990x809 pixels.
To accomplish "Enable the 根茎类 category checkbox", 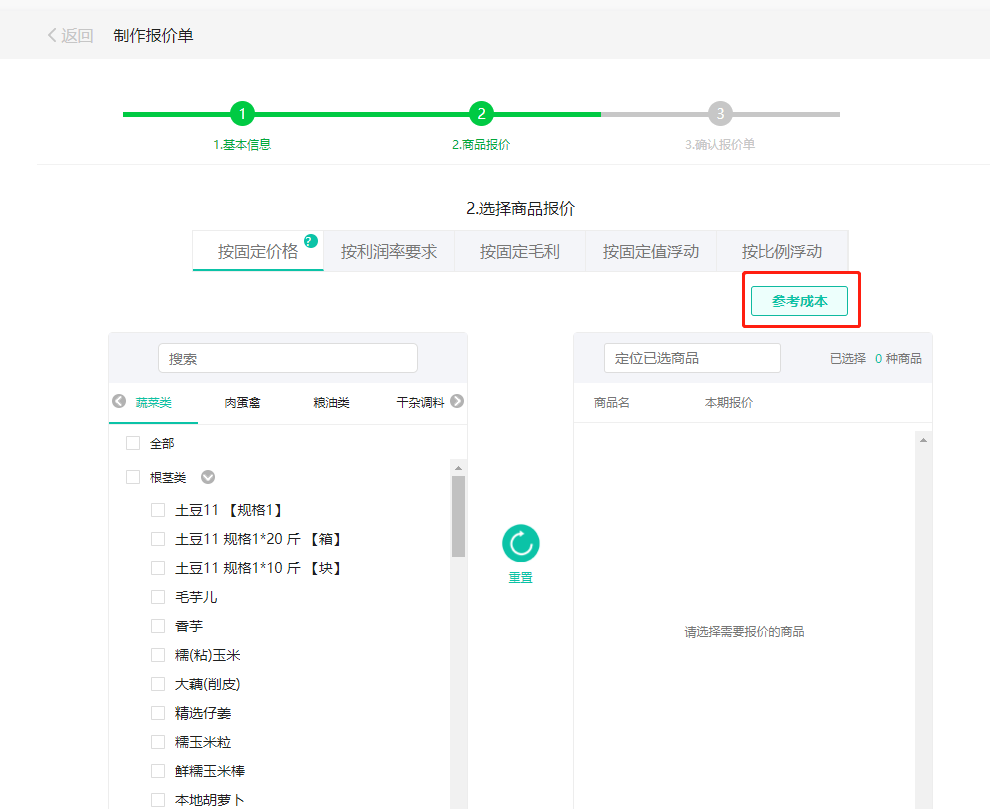I will [x=131, y=477].
